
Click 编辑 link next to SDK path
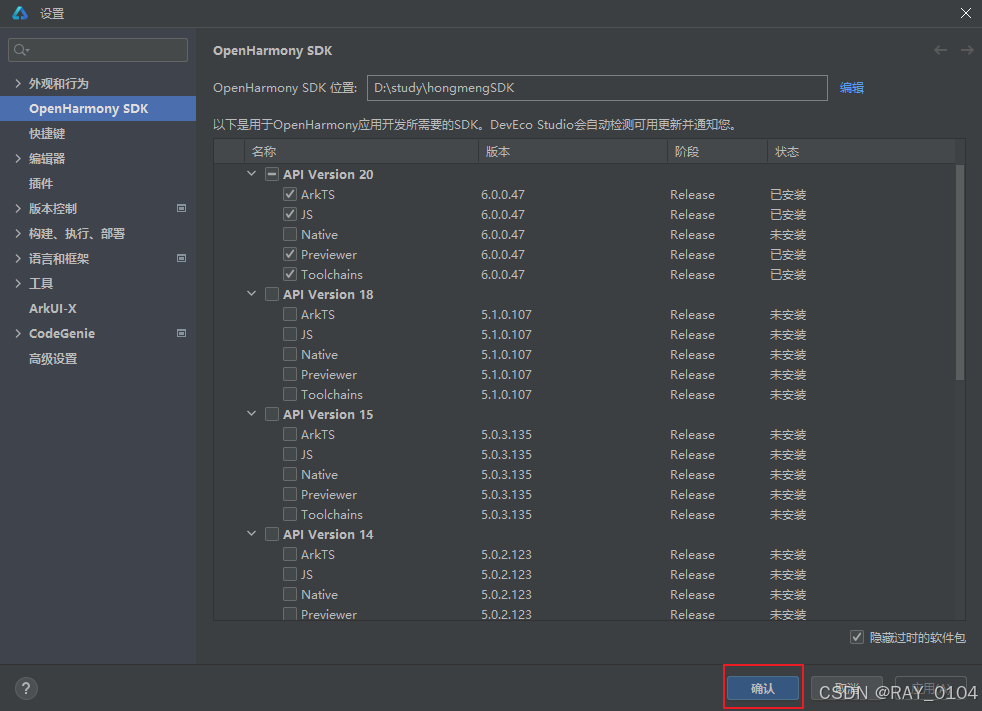point(852,88)
